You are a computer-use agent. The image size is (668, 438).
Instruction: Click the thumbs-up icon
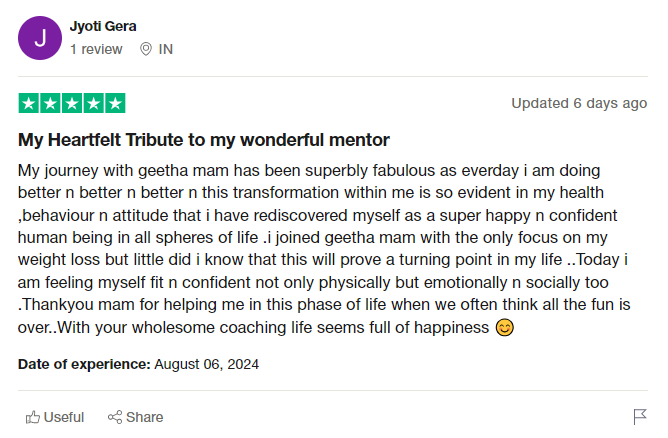pyautogui.click(x=33, y=417)
